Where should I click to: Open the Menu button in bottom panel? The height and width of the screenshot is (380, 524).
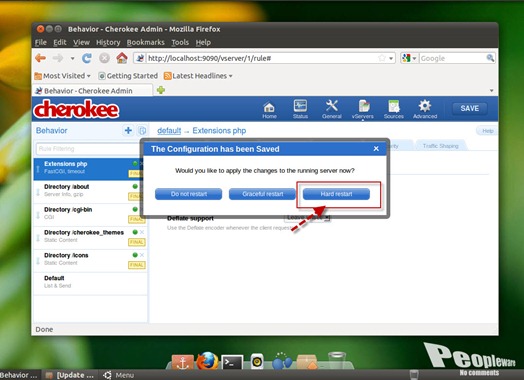click(119, 375)
